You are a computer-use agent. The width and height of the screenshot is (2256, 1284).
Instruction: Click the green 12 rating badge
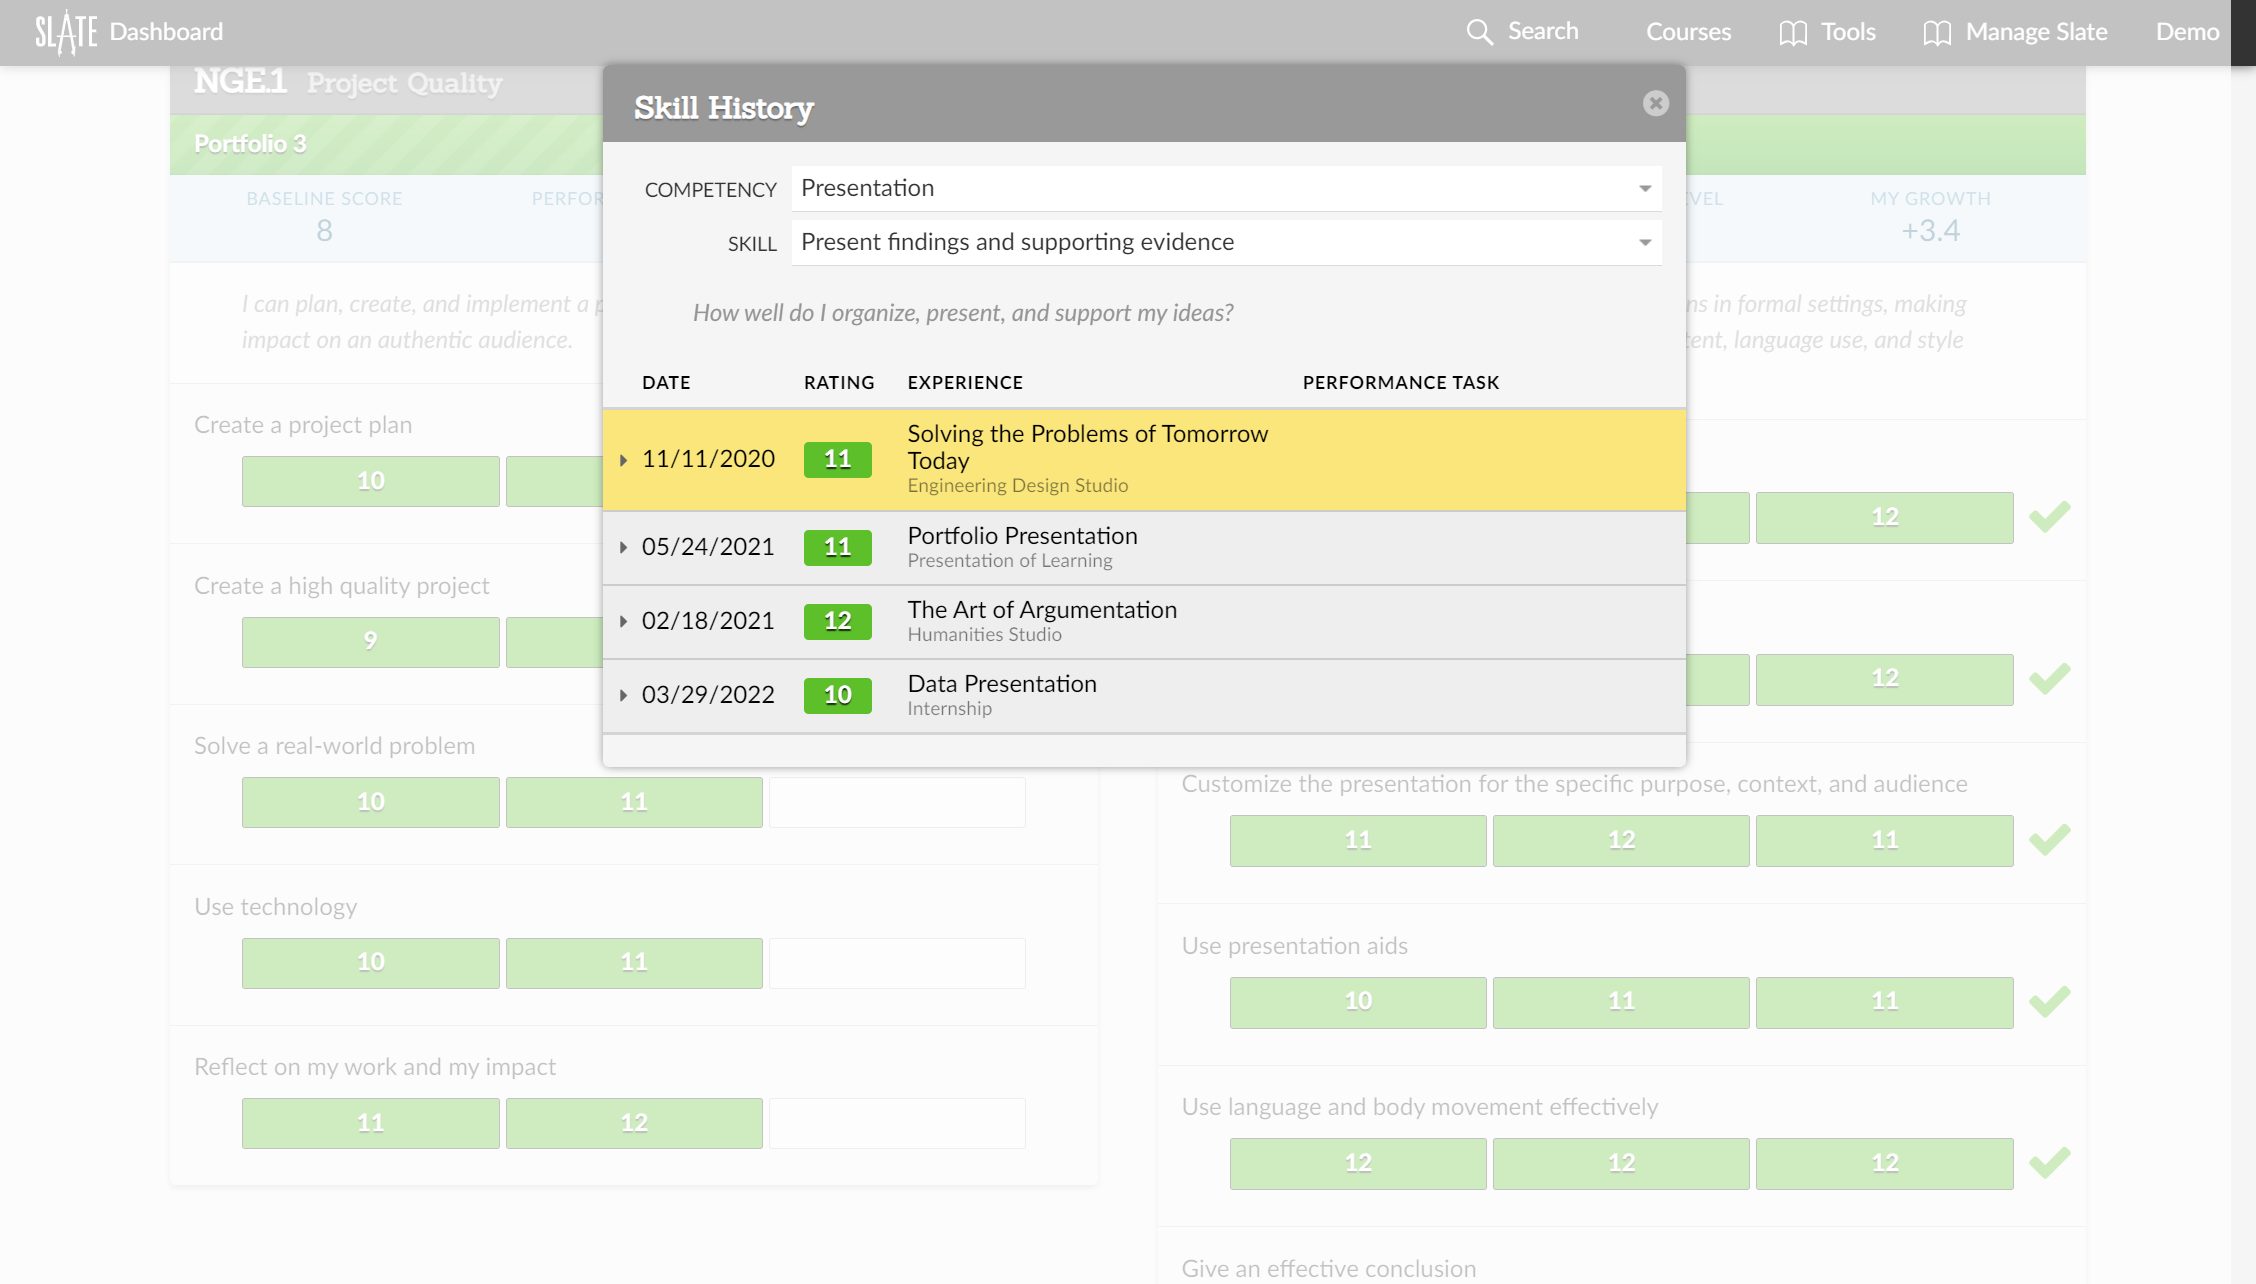(837, 621)
